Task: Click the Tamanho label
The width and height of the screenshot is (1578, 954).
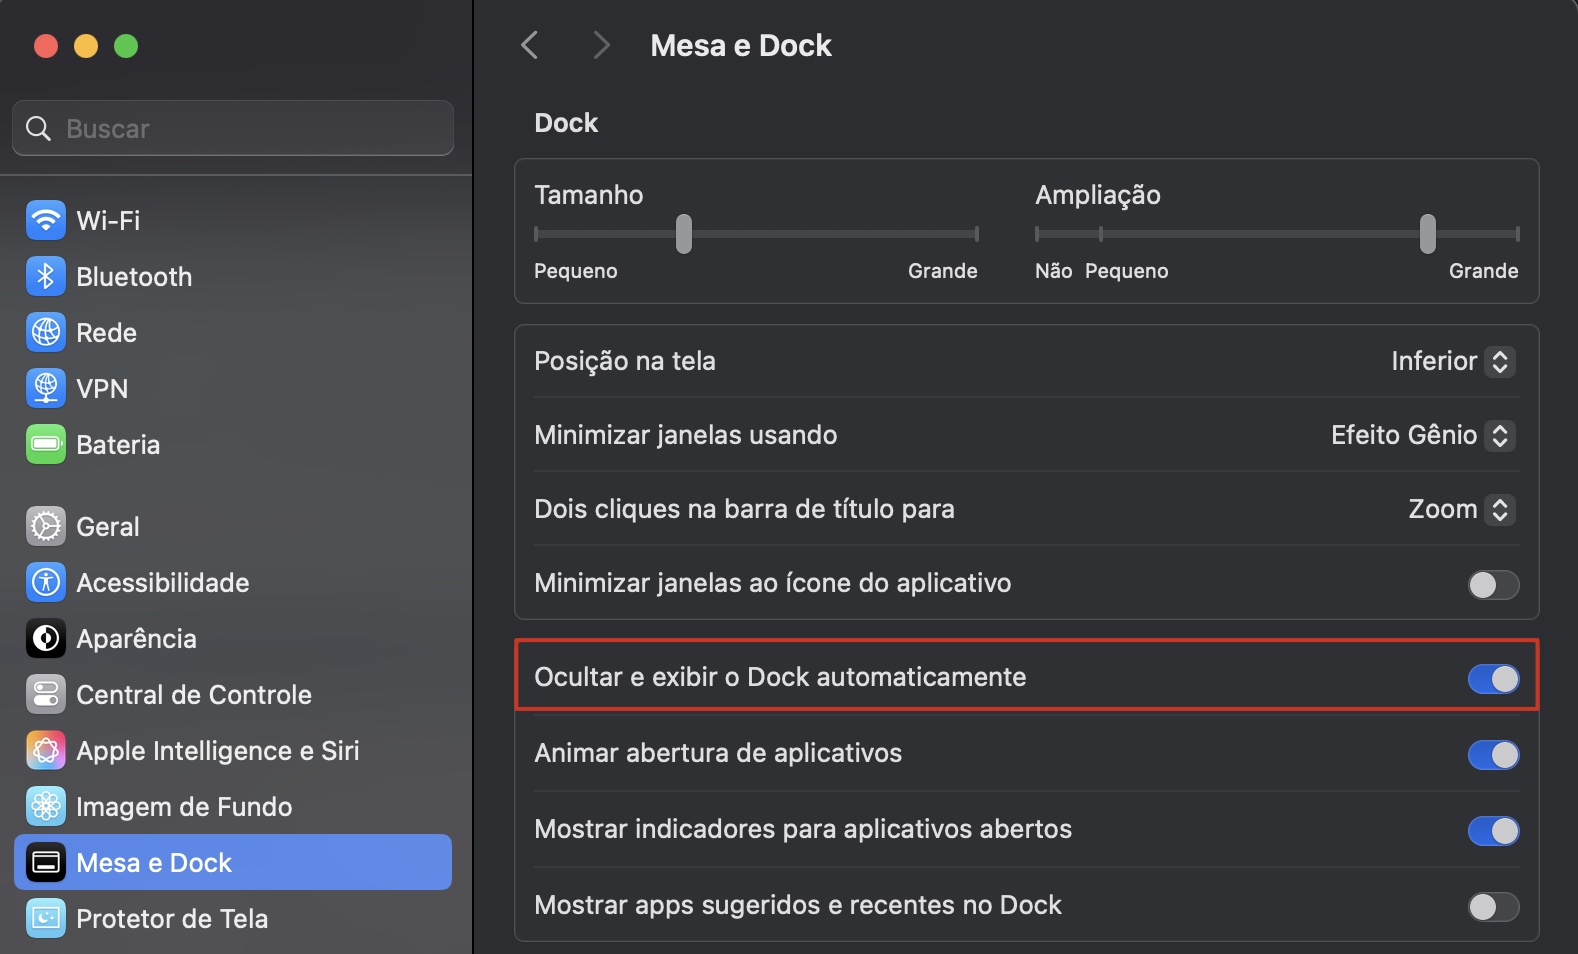Action: click(589, 195)
